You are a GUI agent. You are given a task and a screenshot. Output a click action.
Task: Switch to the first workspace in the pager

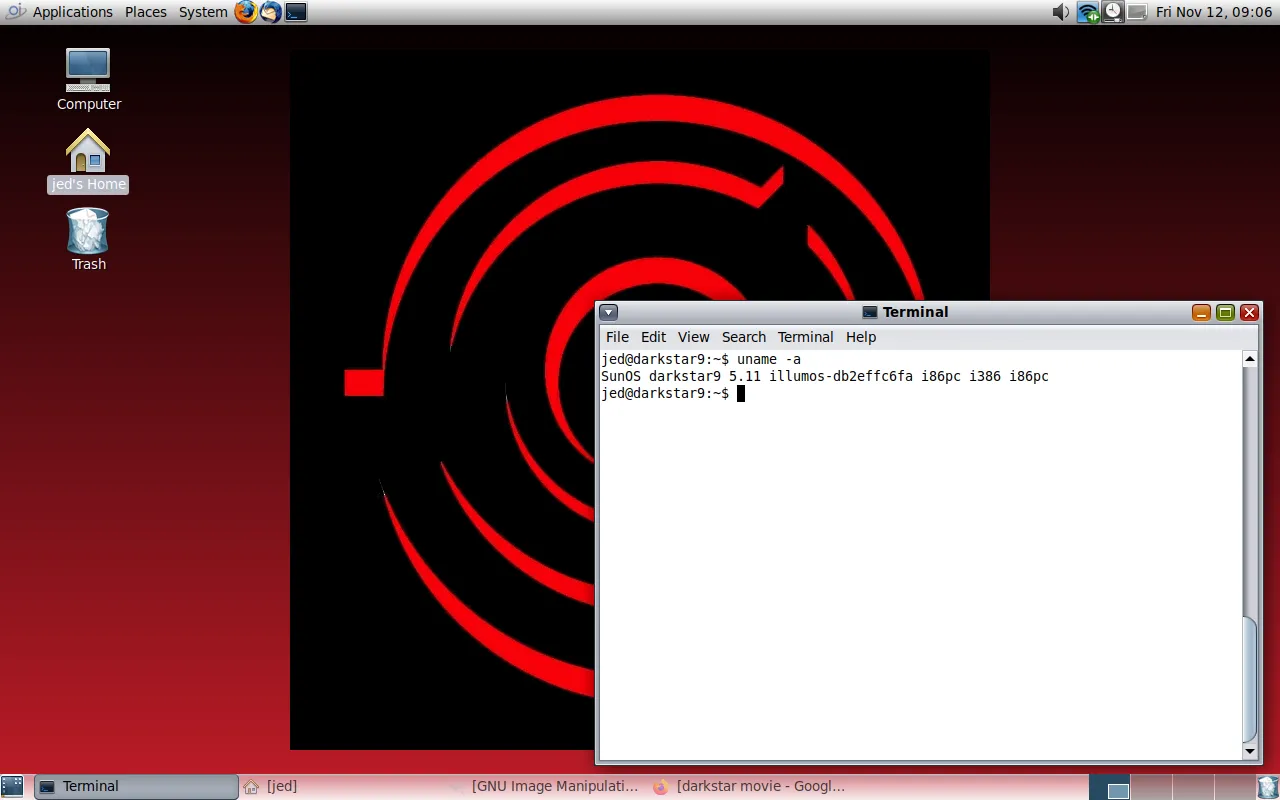tap(1109, 787)
